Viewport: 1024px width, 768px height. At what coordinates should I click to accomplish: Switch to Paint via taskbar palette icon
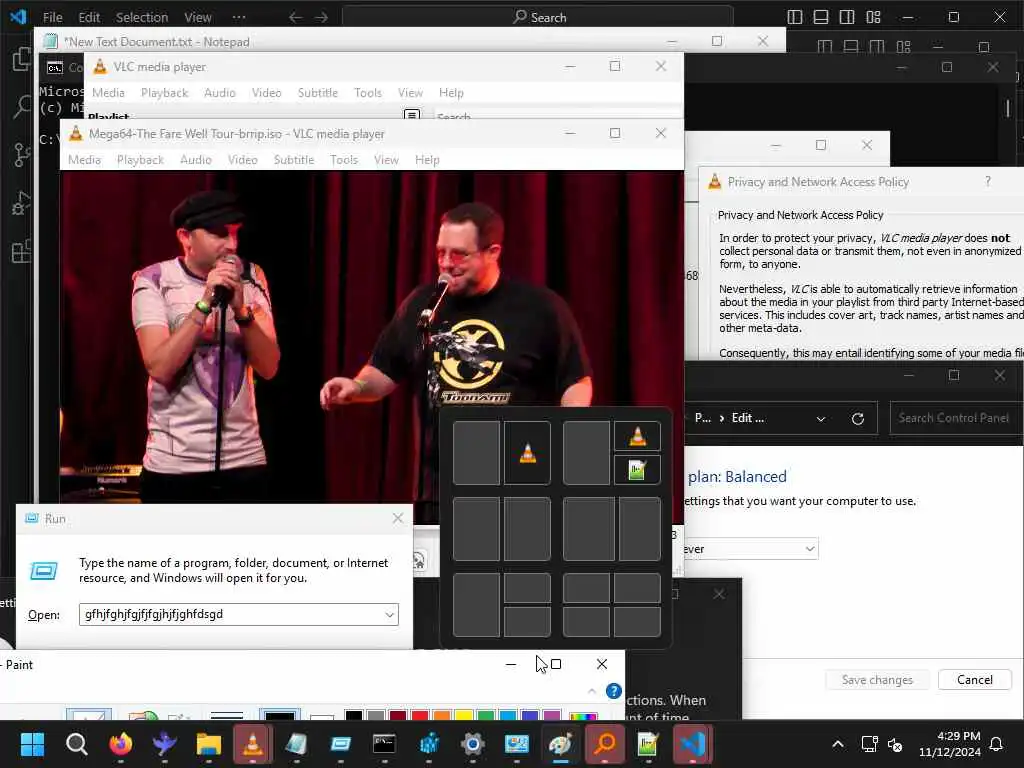point(560,744)
